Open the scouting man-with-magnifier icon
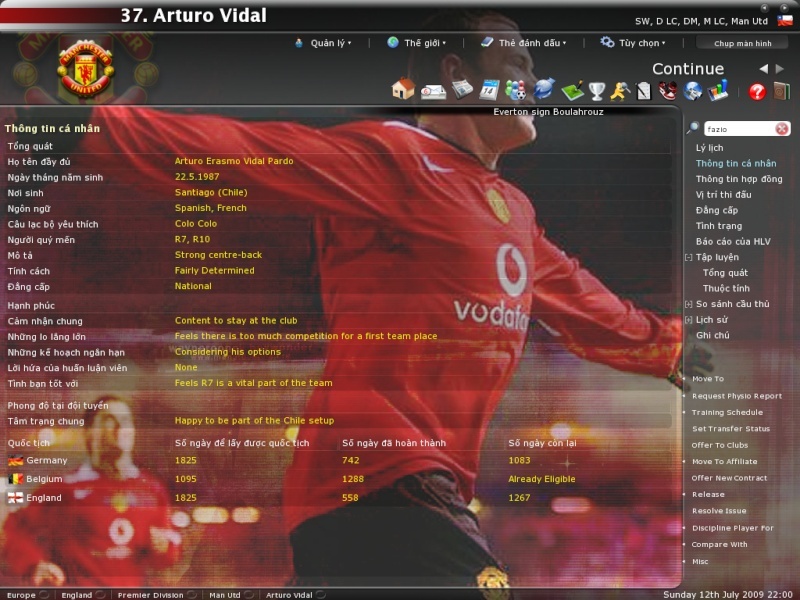The width and height of the screenshot is (800, 600). (x=620, y=91)
